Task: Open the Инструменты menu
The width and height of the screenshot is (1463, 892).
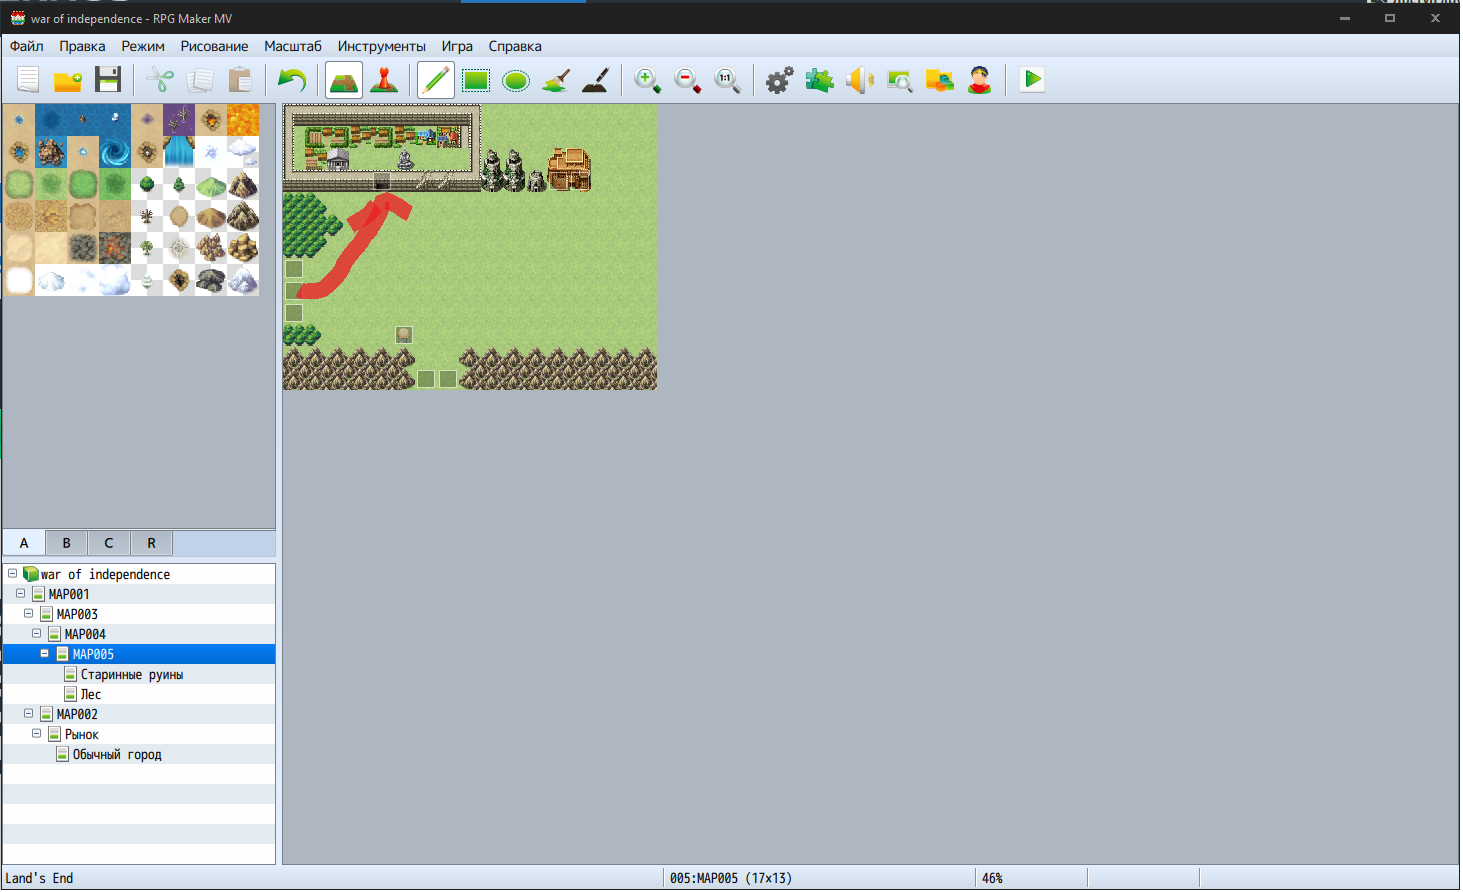Action: point(381,46)
